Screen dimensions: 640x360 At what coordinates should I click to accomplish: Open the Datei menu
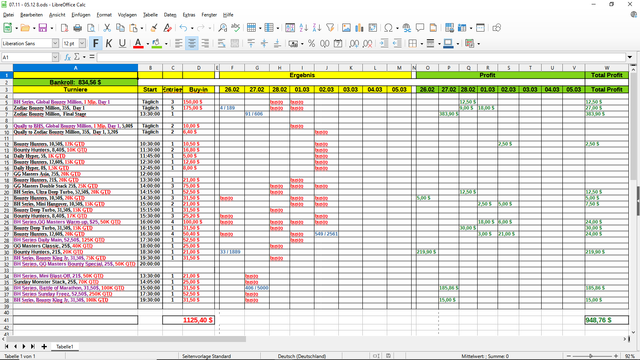[x=8, y=15]
